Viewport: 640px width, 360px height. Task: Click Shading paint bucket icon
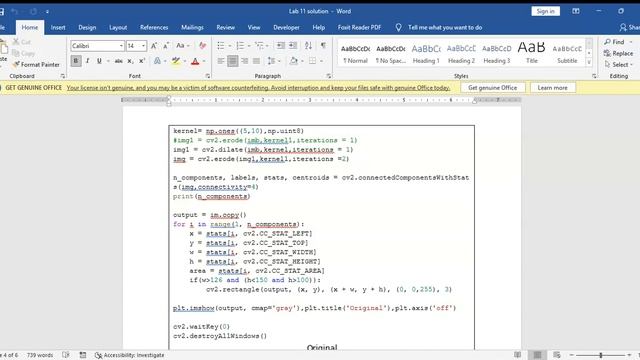[293, 61]
